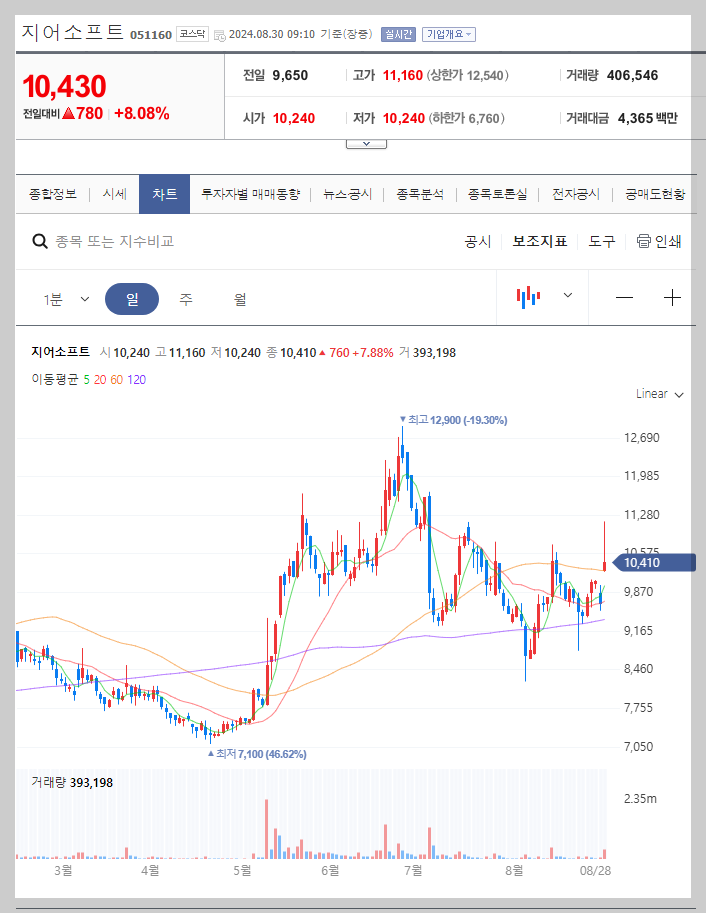Switch to the 종합정보 tab

(x=52, y=194)
